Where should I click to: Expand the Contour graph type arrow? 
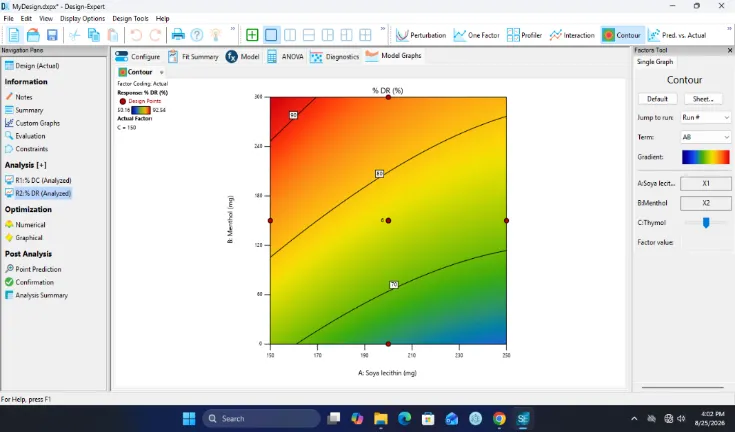(x=161, y=72)
